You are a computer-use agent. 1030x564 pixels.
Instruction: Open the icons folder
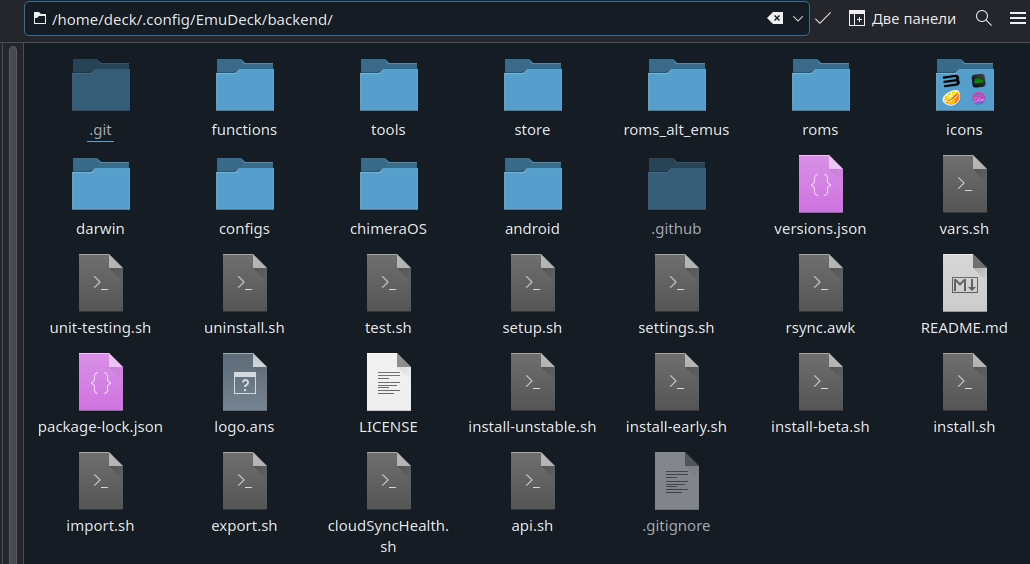click(964, 85)
